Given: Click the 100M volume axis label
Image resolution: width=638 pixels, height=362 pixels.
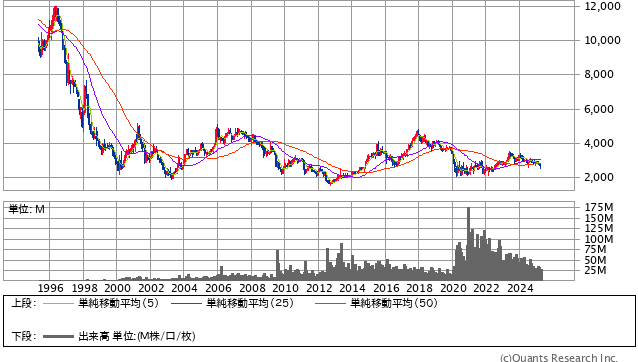Looking at the screenshot, I should point(599,239).
